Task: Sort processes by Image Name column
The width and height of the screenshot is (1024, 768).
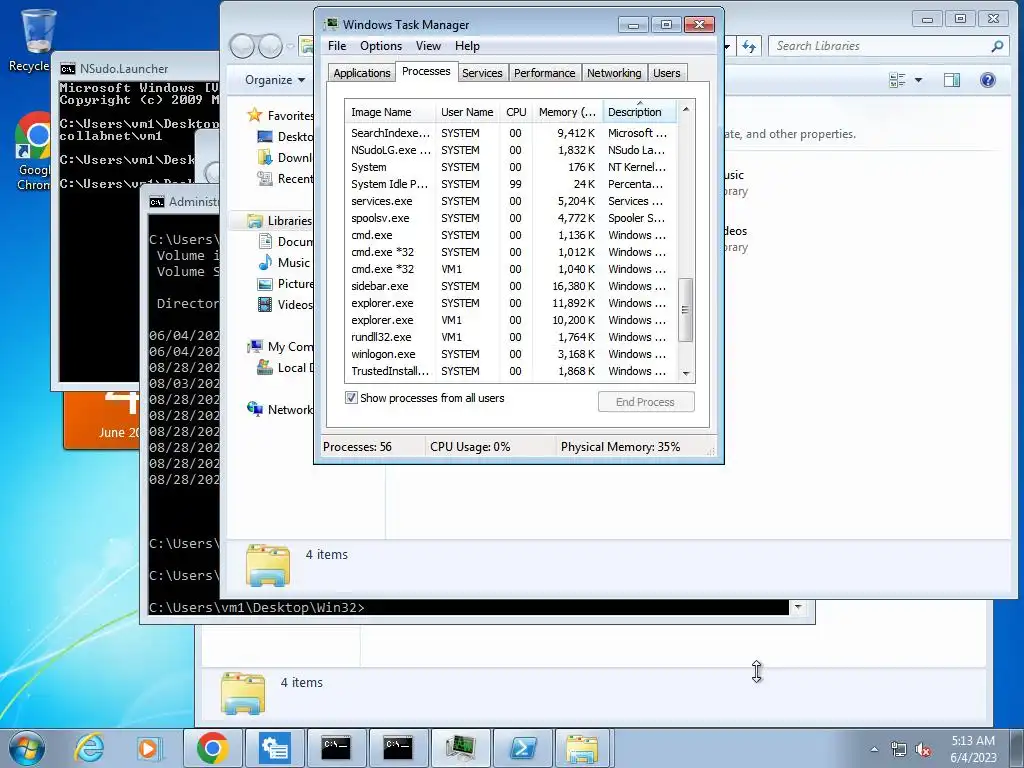Action: pos(390,112)
